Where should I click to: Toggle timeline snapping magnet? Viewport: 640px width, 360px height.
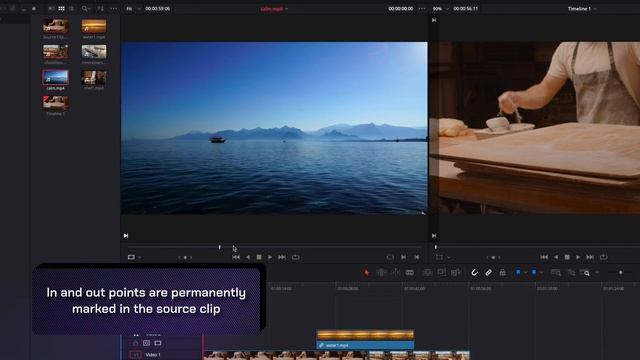[x=474, y=273]
